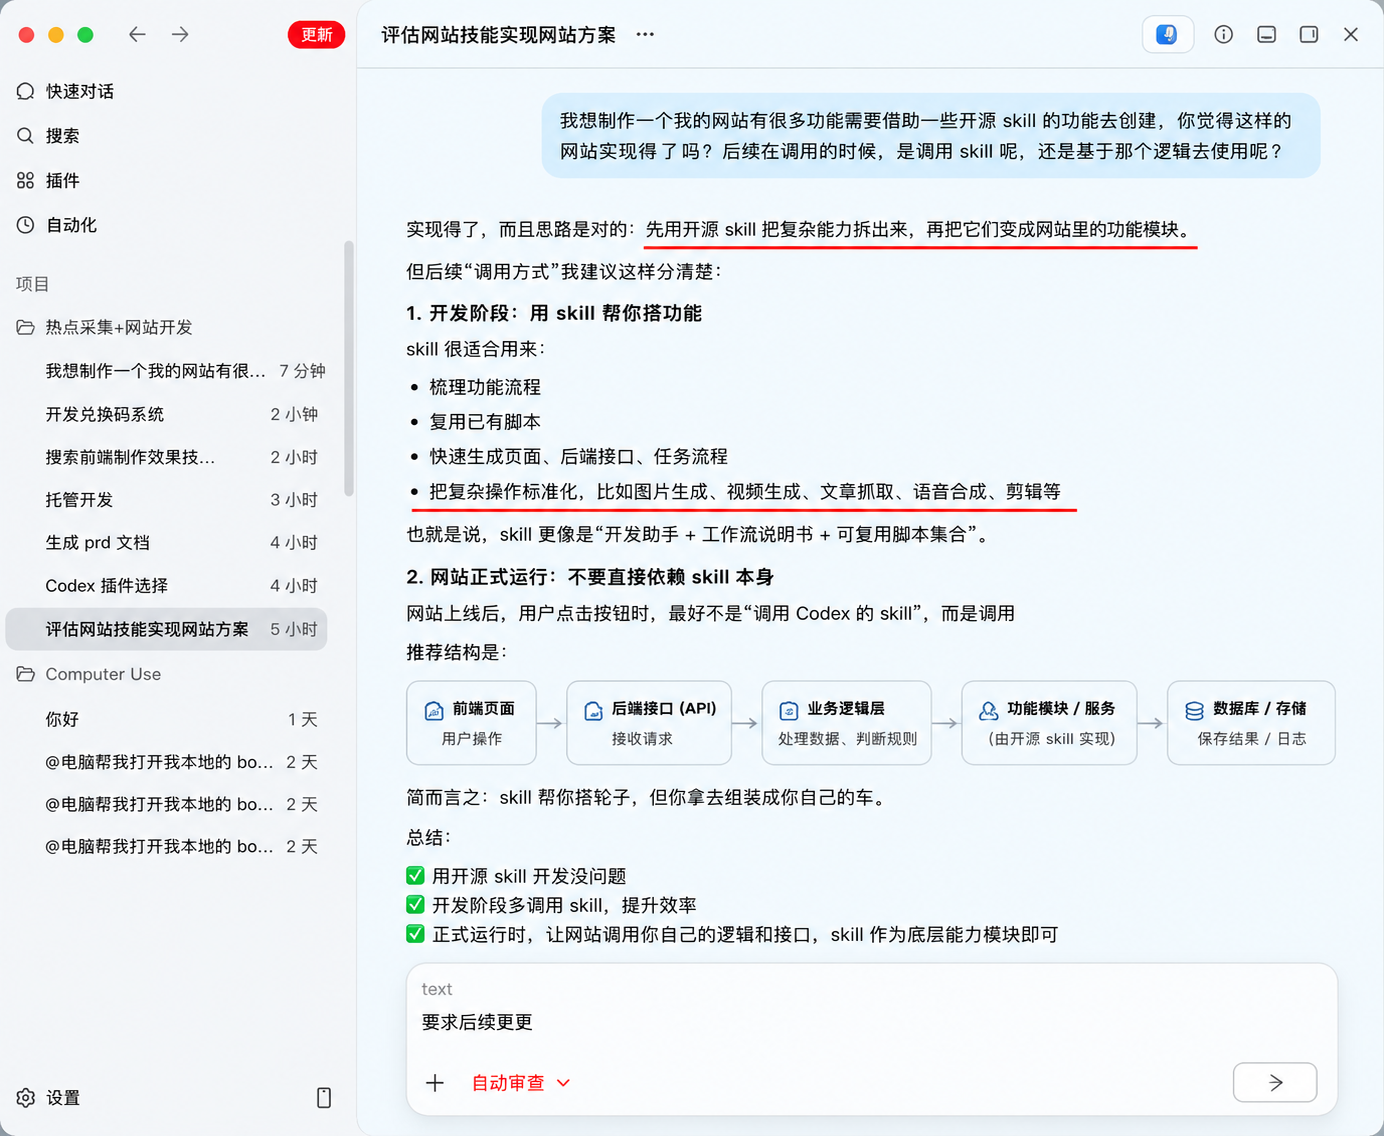This screenshot has width=1384, height=1136.
Task: Open 插件 plugins section
Action: coord(62,181)
